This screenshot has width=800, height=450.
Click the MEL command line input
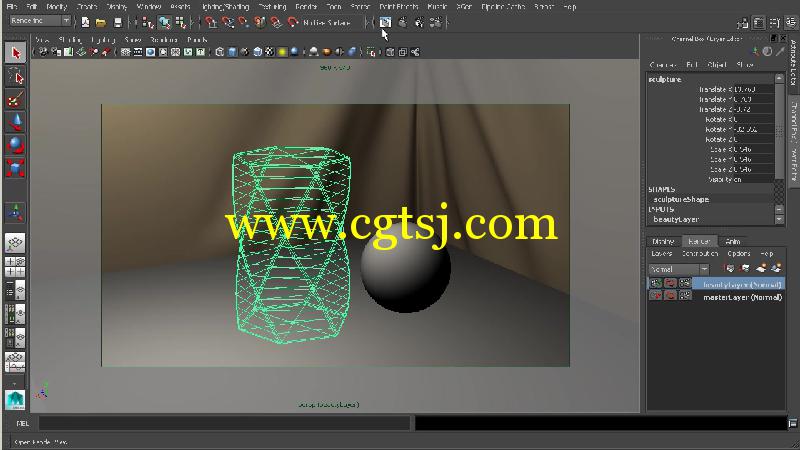point(224,423)
